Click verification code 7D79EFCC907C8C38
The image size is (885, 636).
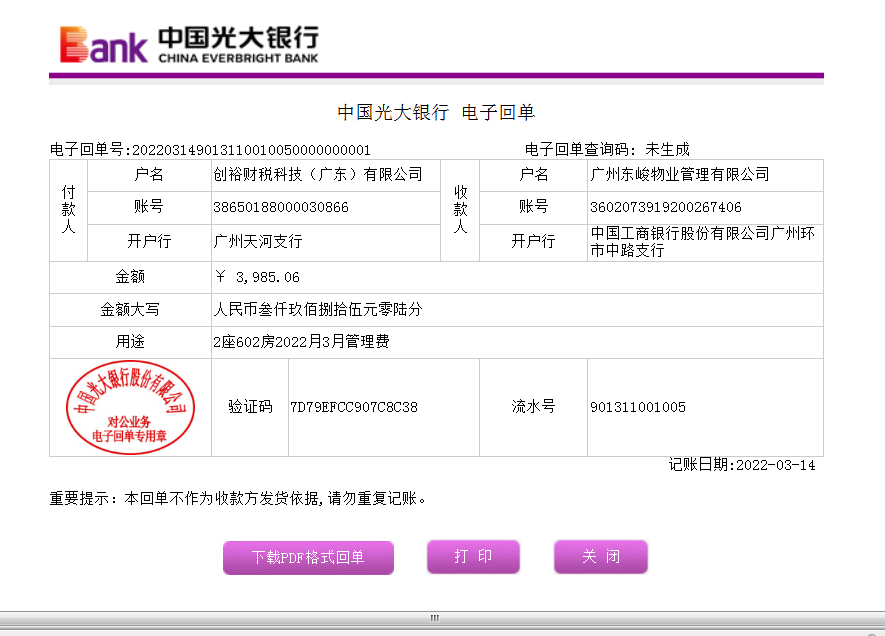[354, 407]
